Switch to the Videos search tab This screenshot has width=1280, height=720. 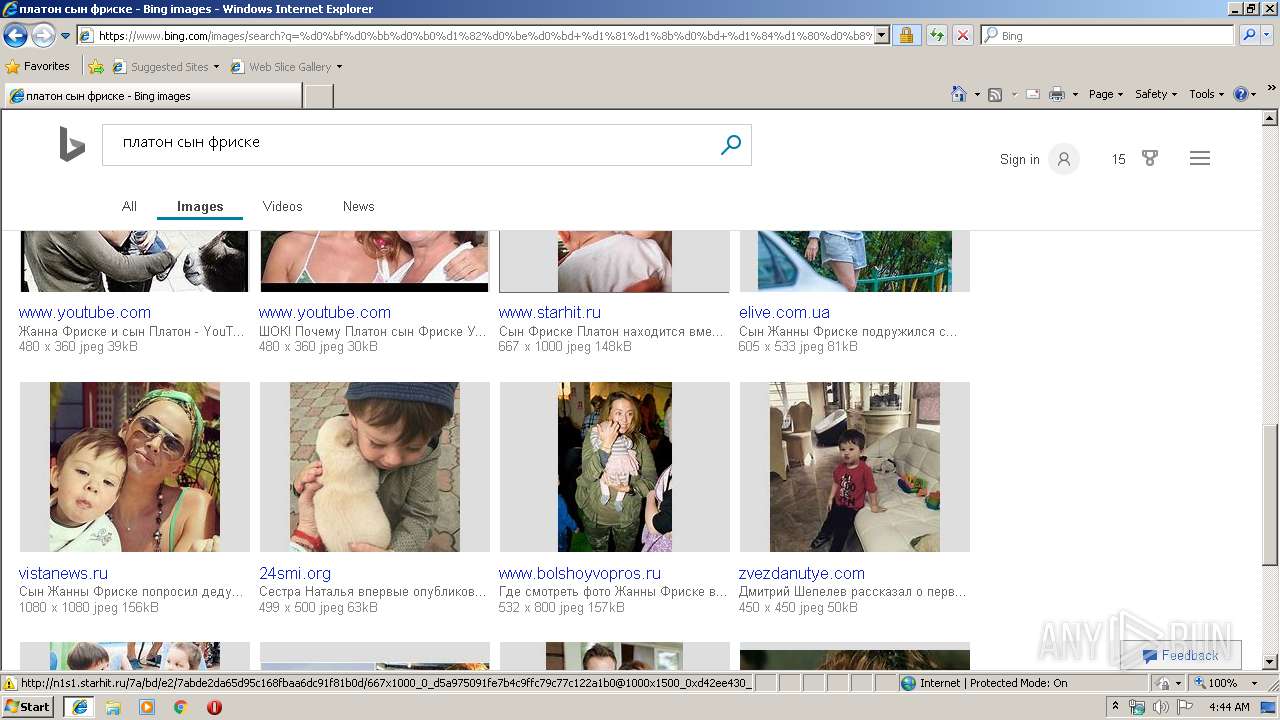click(282, 206)
